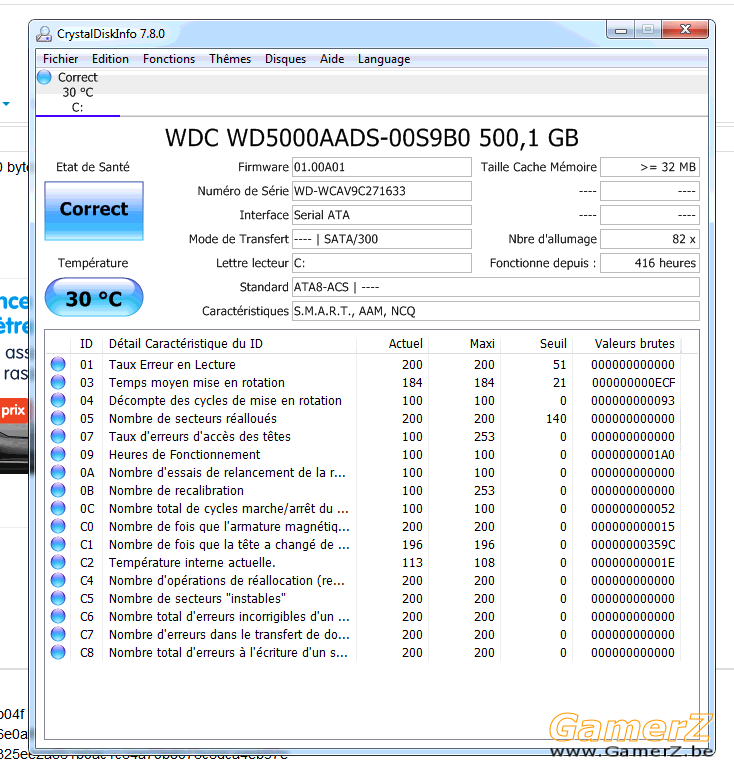Click the serial number field WD-WCAV9C271633
734x767 pixels.
(x=382, y=191)
